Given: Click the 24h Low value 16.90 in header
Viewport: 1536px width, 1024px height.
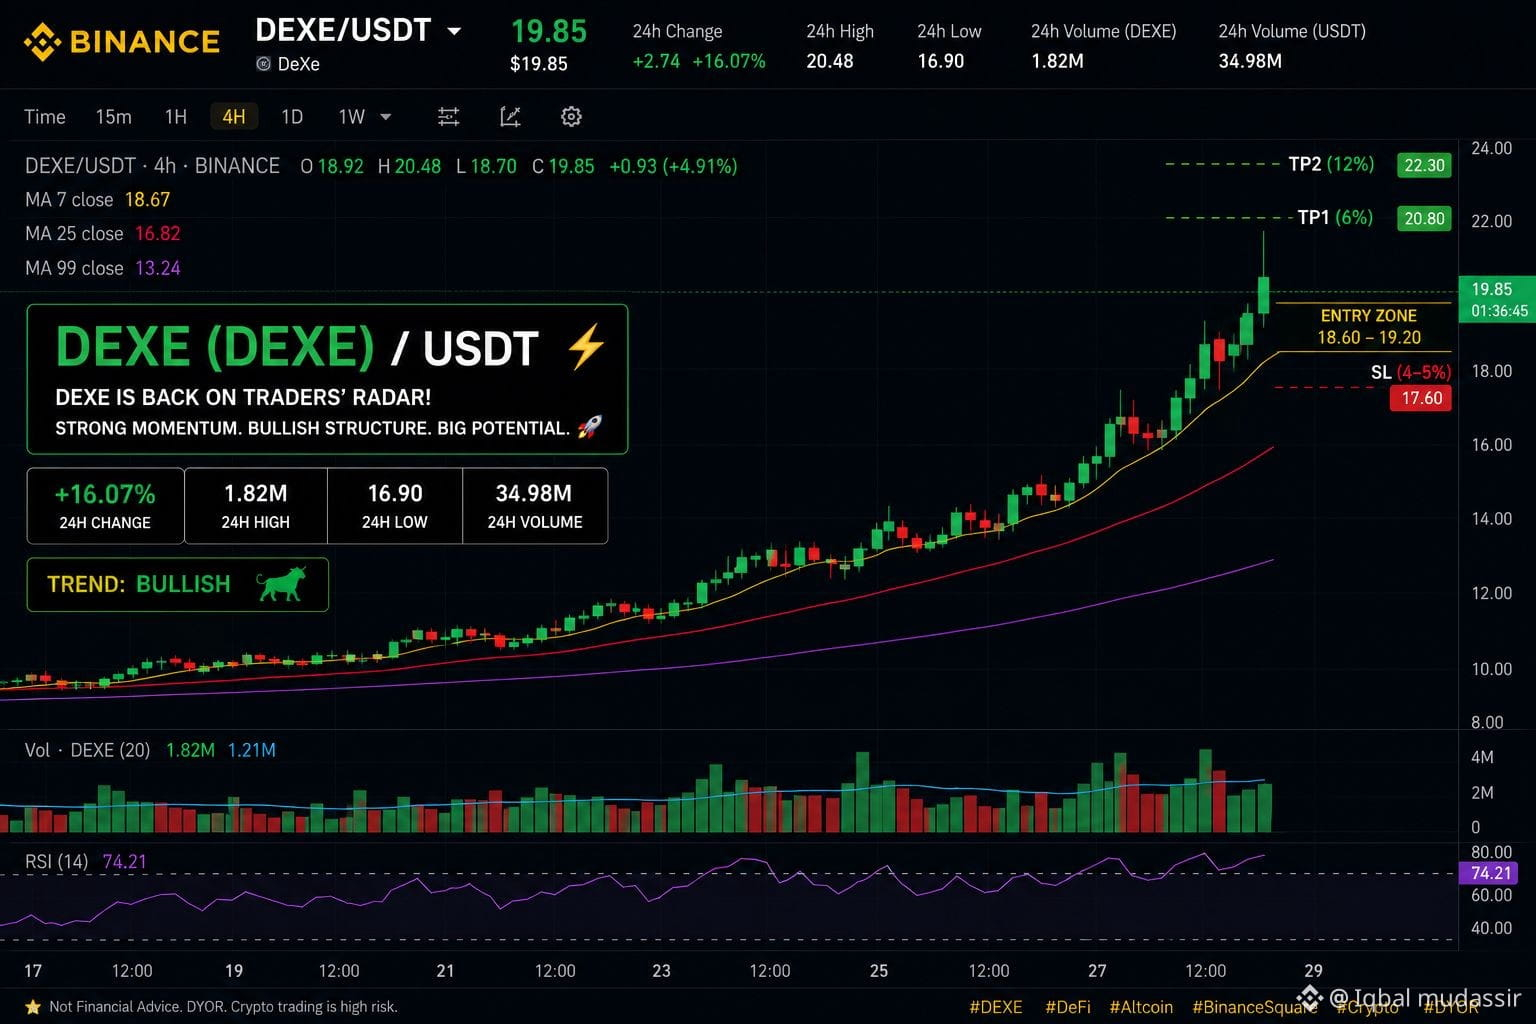Looking at the screenshot, I should coord(941,61).
